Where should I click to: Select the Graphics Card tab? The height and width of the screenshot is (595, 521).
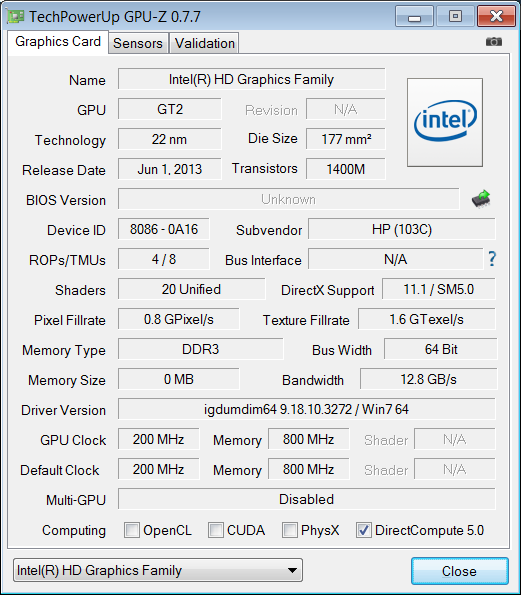click(x=58, y=42)
